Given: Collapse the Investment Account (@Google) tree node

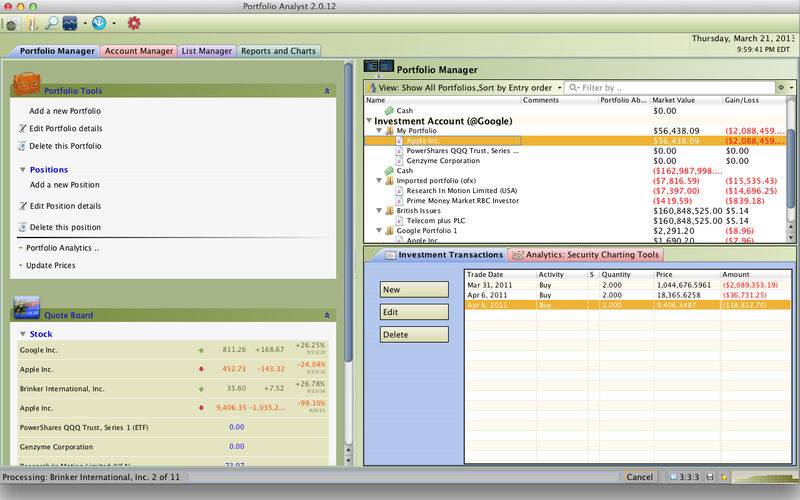Looking at the screenshot, I should (369, 121).
